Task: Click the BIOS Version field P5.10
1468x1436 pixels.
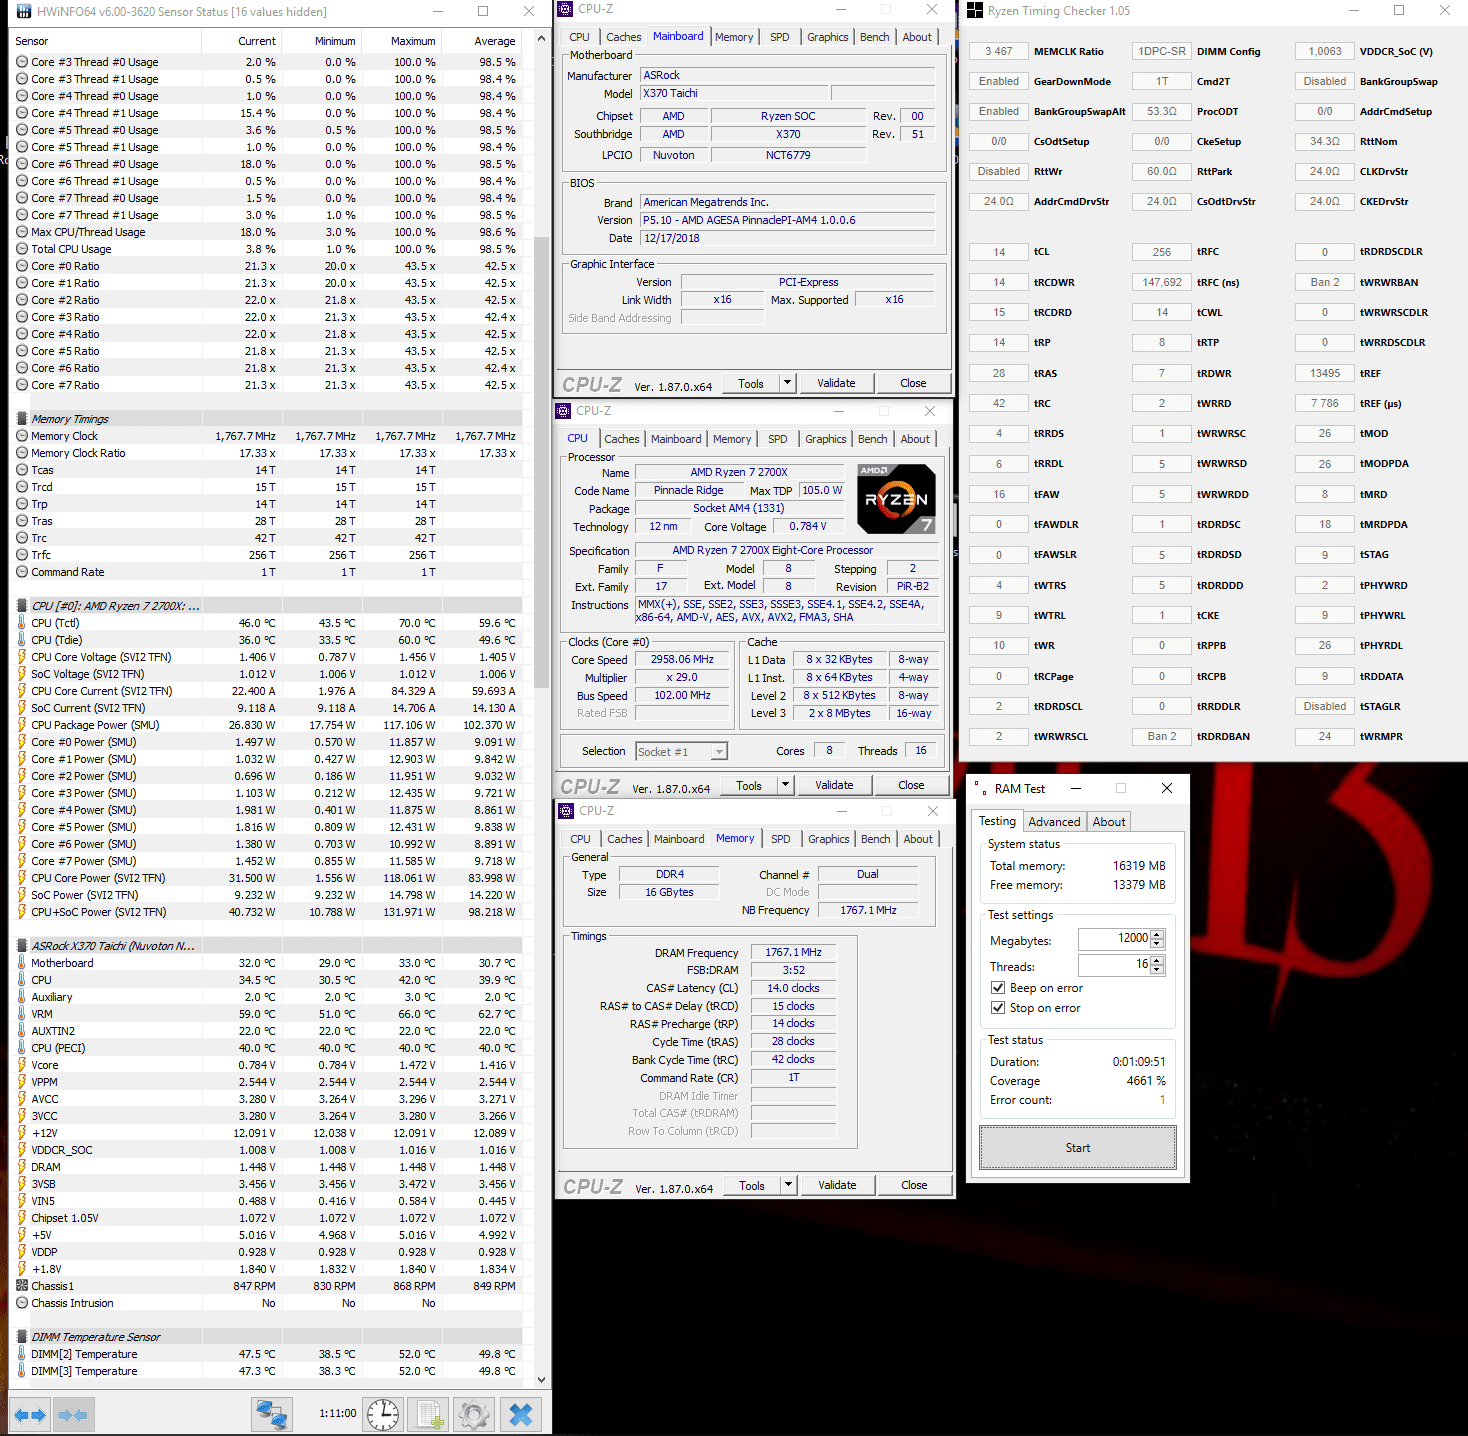Action: coord(788,220)
